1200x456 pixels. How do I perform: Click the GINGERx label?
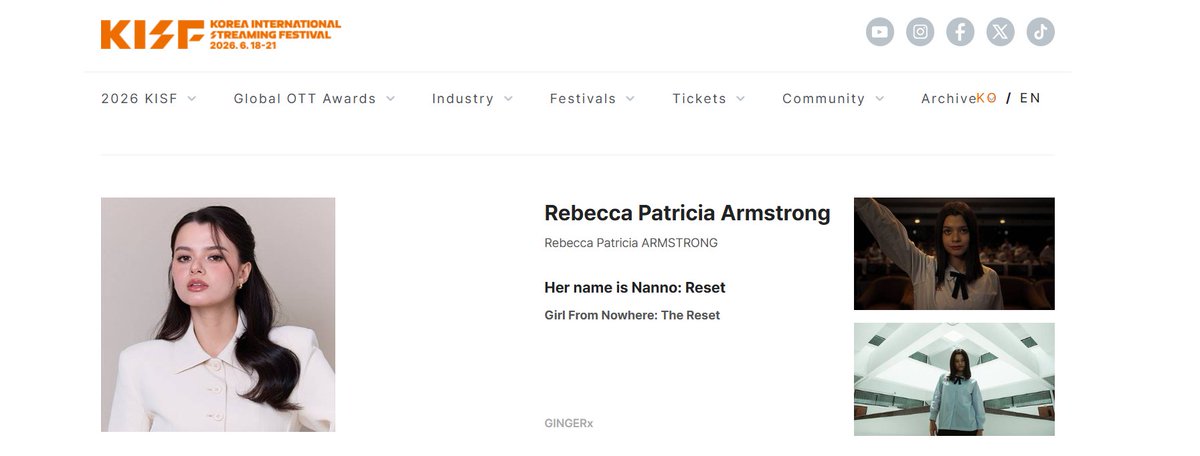tap(569, 423)
